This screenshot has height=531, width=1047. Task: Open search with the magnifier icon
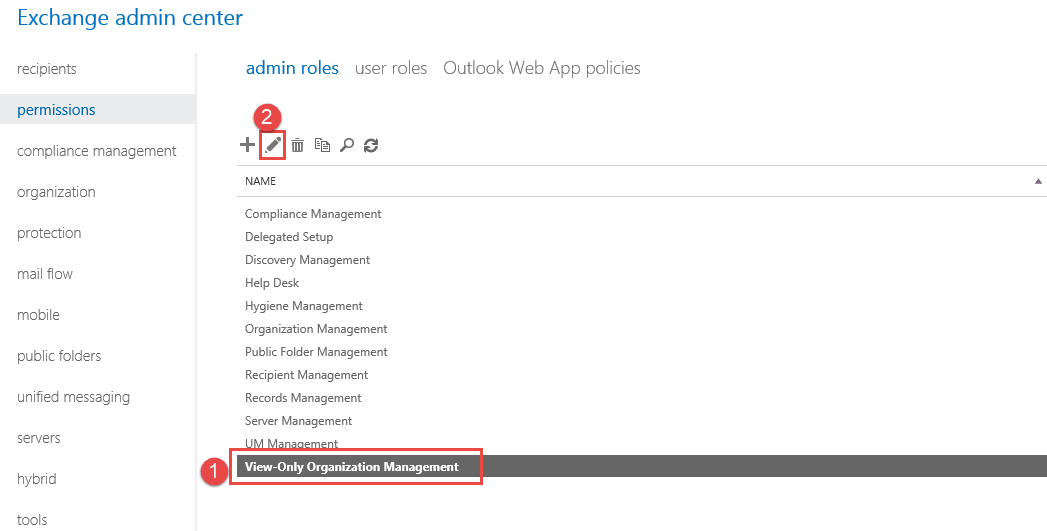[x=347, y=144]
